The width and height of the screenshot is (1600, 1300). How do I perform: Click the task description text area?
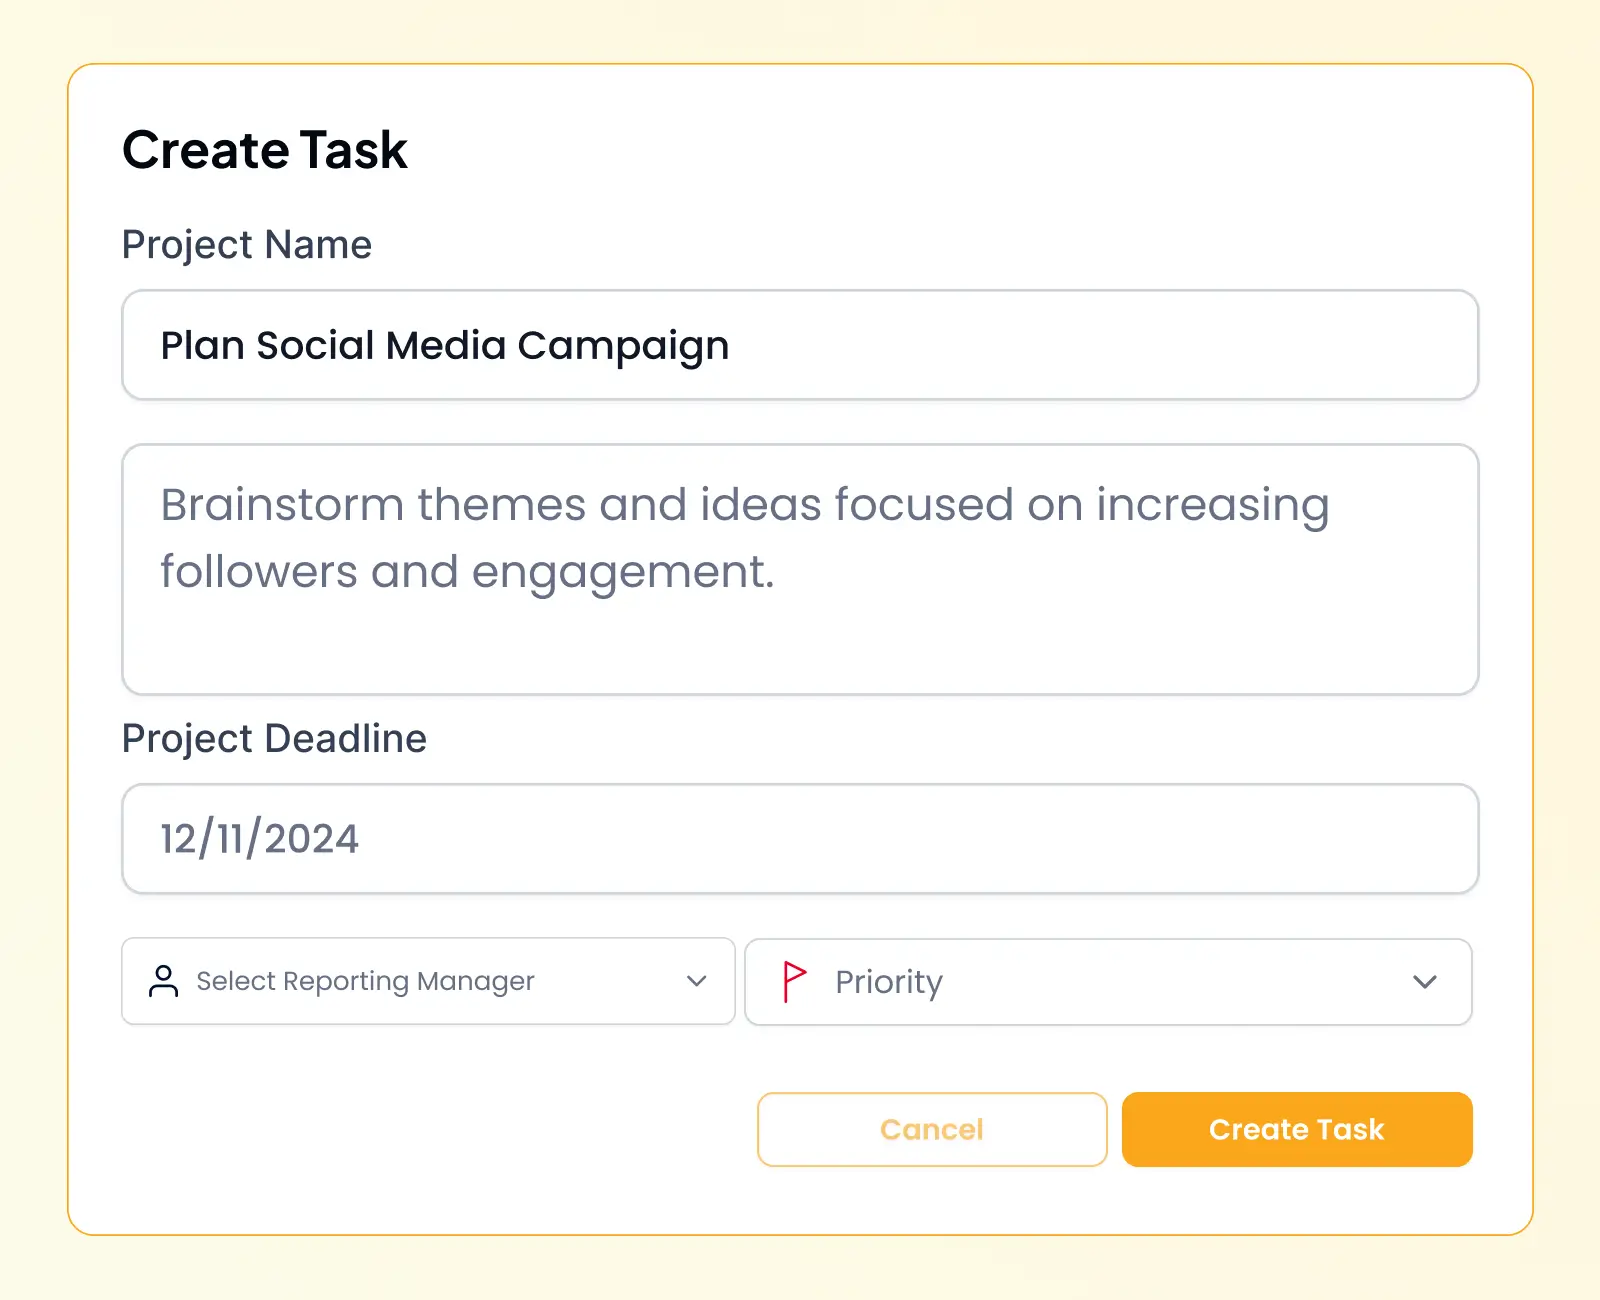tap(800, 569)
